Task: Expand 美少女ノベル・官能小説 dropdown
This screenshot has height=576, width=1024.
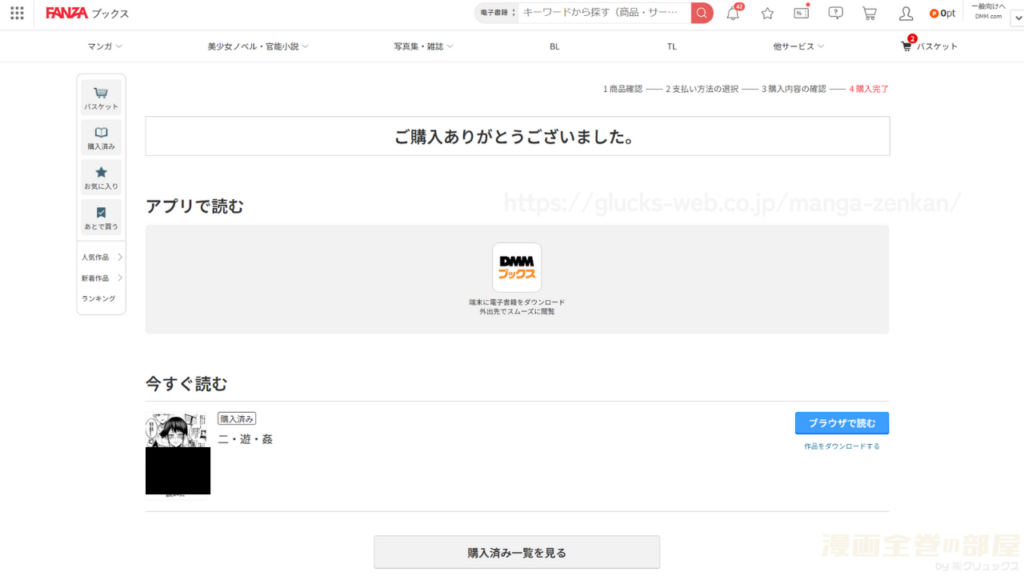Action: pyautogui.click(x=258, y=46)
